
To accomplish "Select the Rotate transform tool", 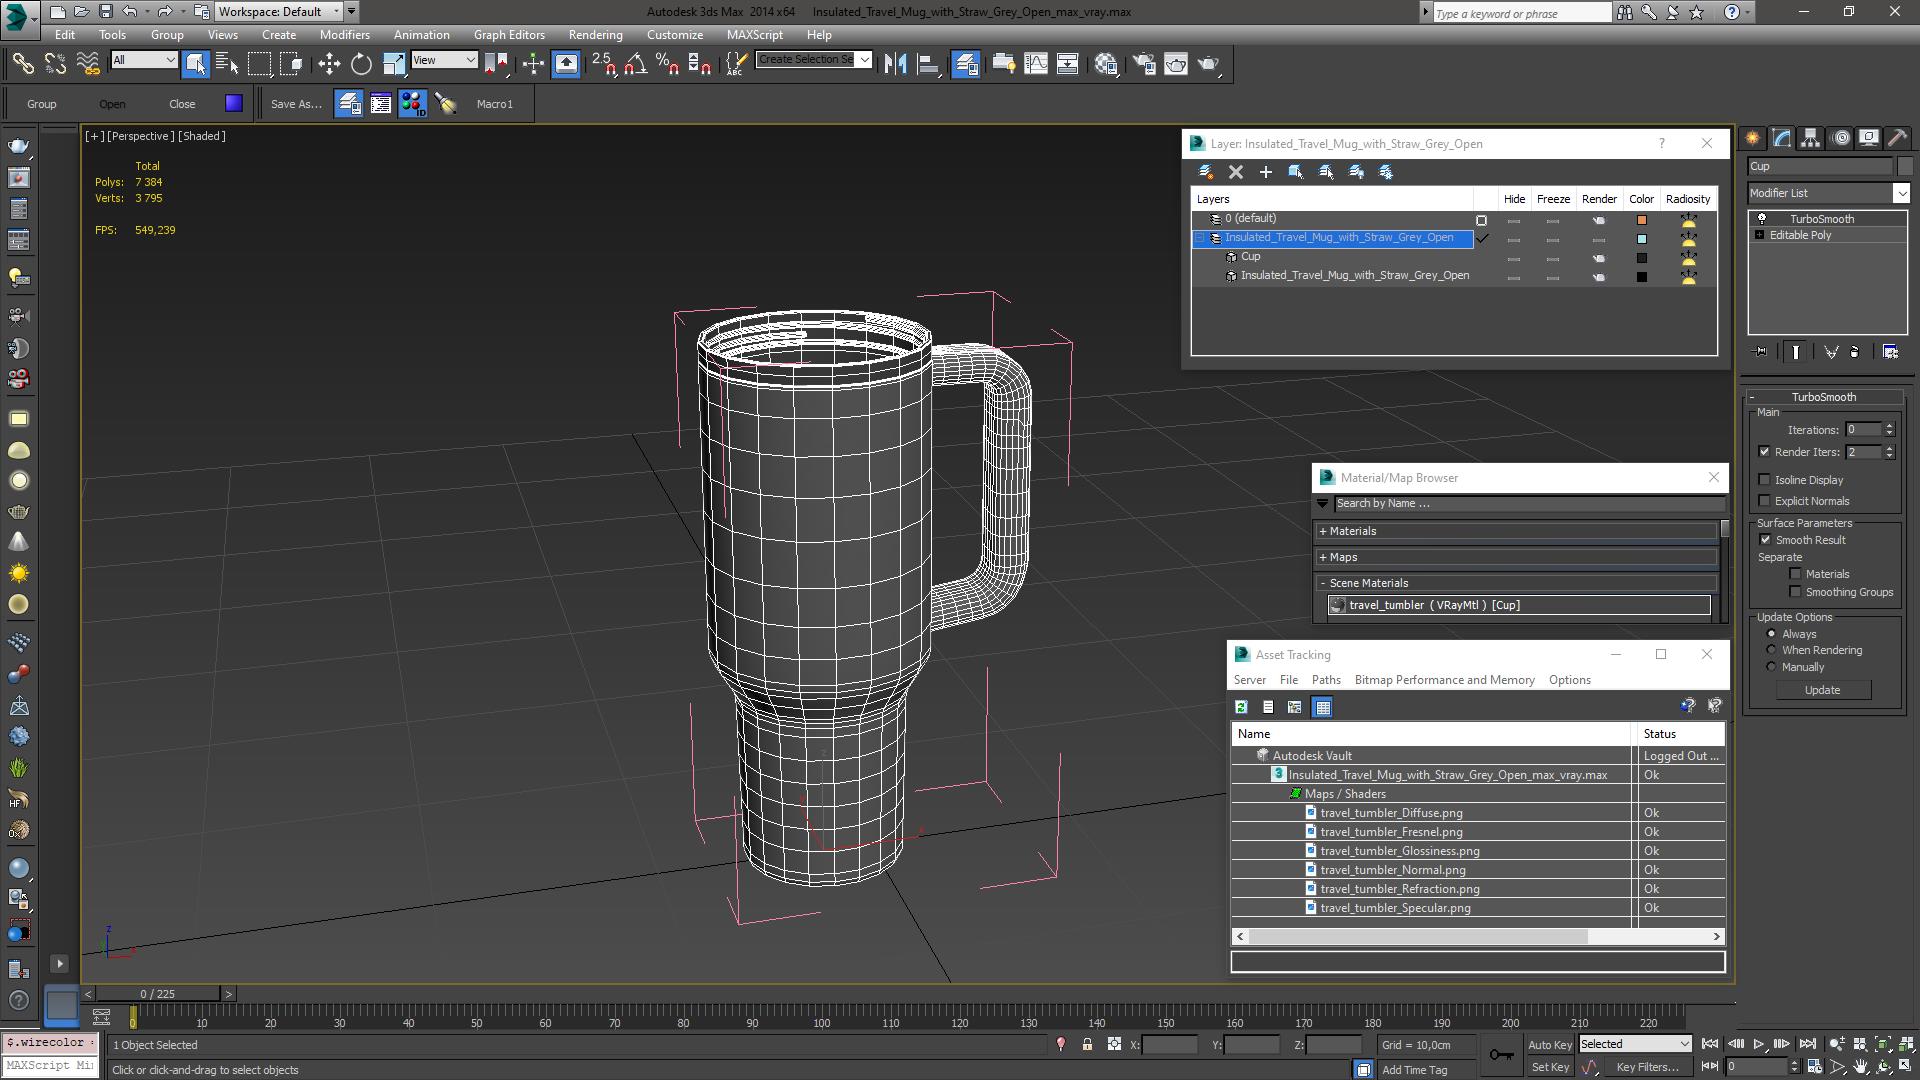I will click(x=361, y=64).
